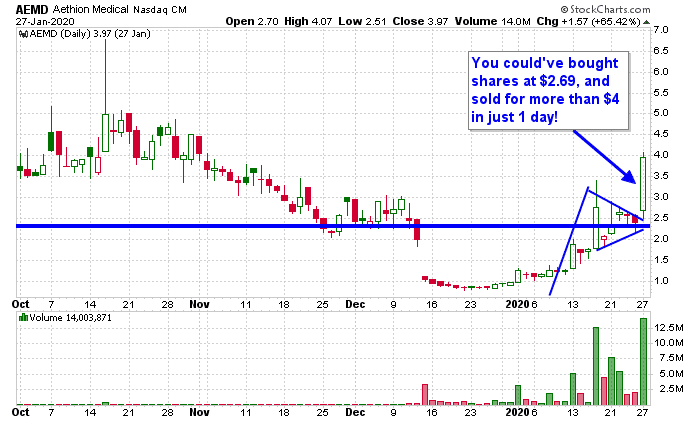Click the Low 2.51 value
This screenshot has height=421, width=700.
coord(362,21)
